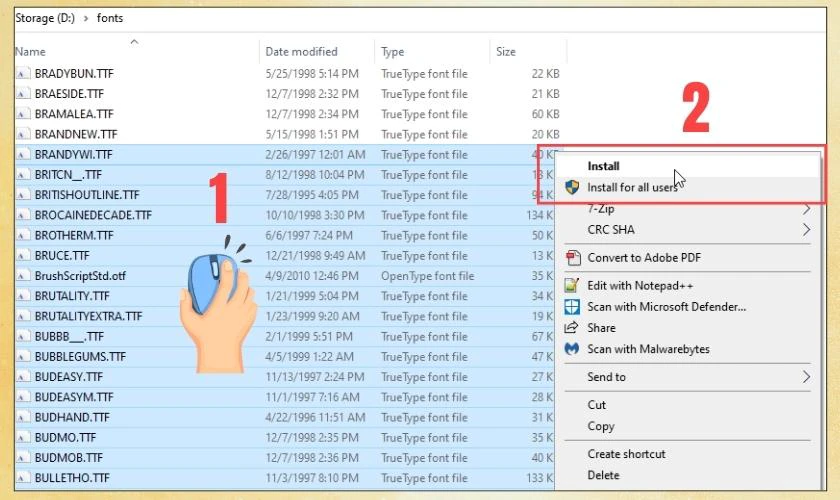
Task: Click the font file icon beside BRUTALITY.TTF
Action: click(22, 296)
